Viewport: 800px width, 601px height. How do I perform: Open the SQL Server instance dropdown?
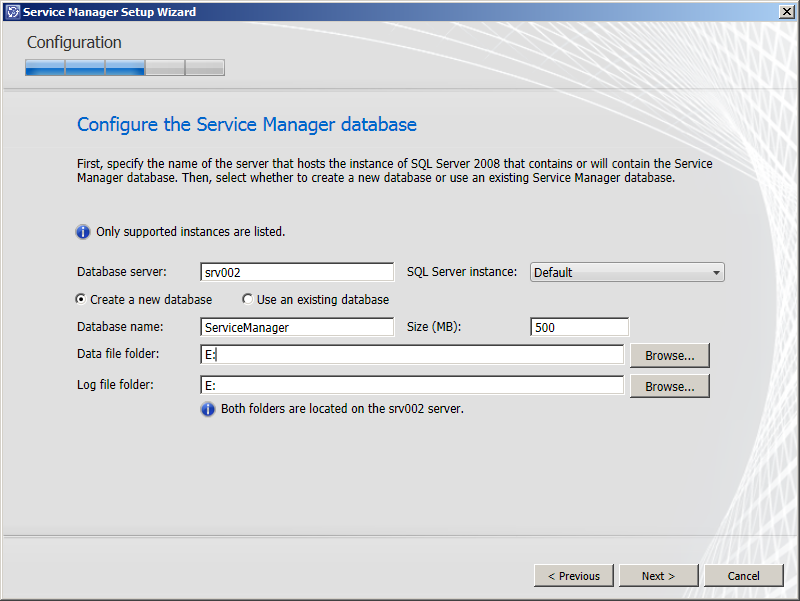click(627, 272)
